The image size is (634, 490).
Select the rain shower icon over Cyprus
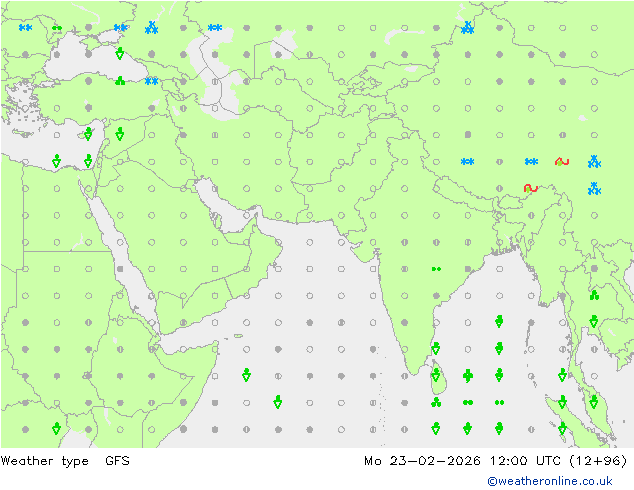coord(88,134)
